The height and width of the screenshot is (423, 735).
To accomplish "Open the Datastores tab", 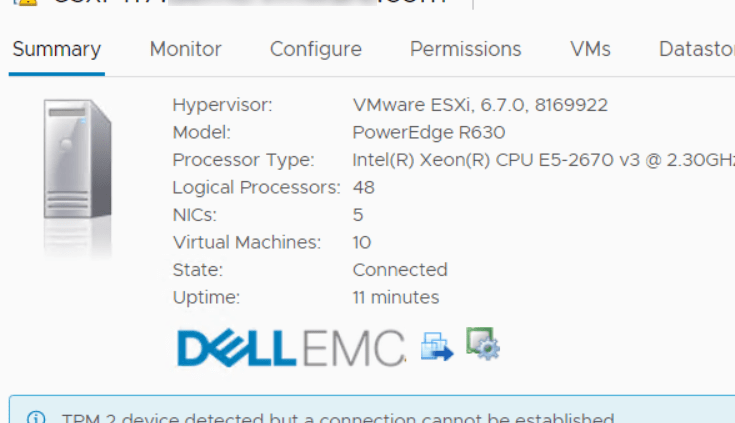I will click(696, 49).
